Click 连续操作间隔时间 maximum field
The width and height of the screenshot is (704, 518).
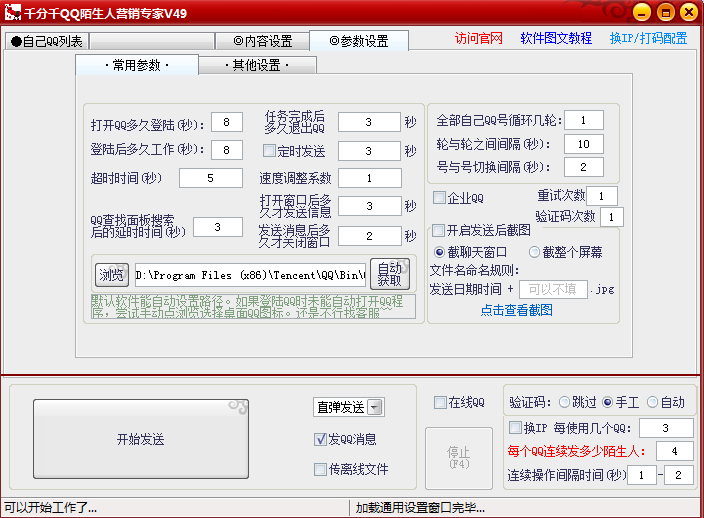coord(678,475)
